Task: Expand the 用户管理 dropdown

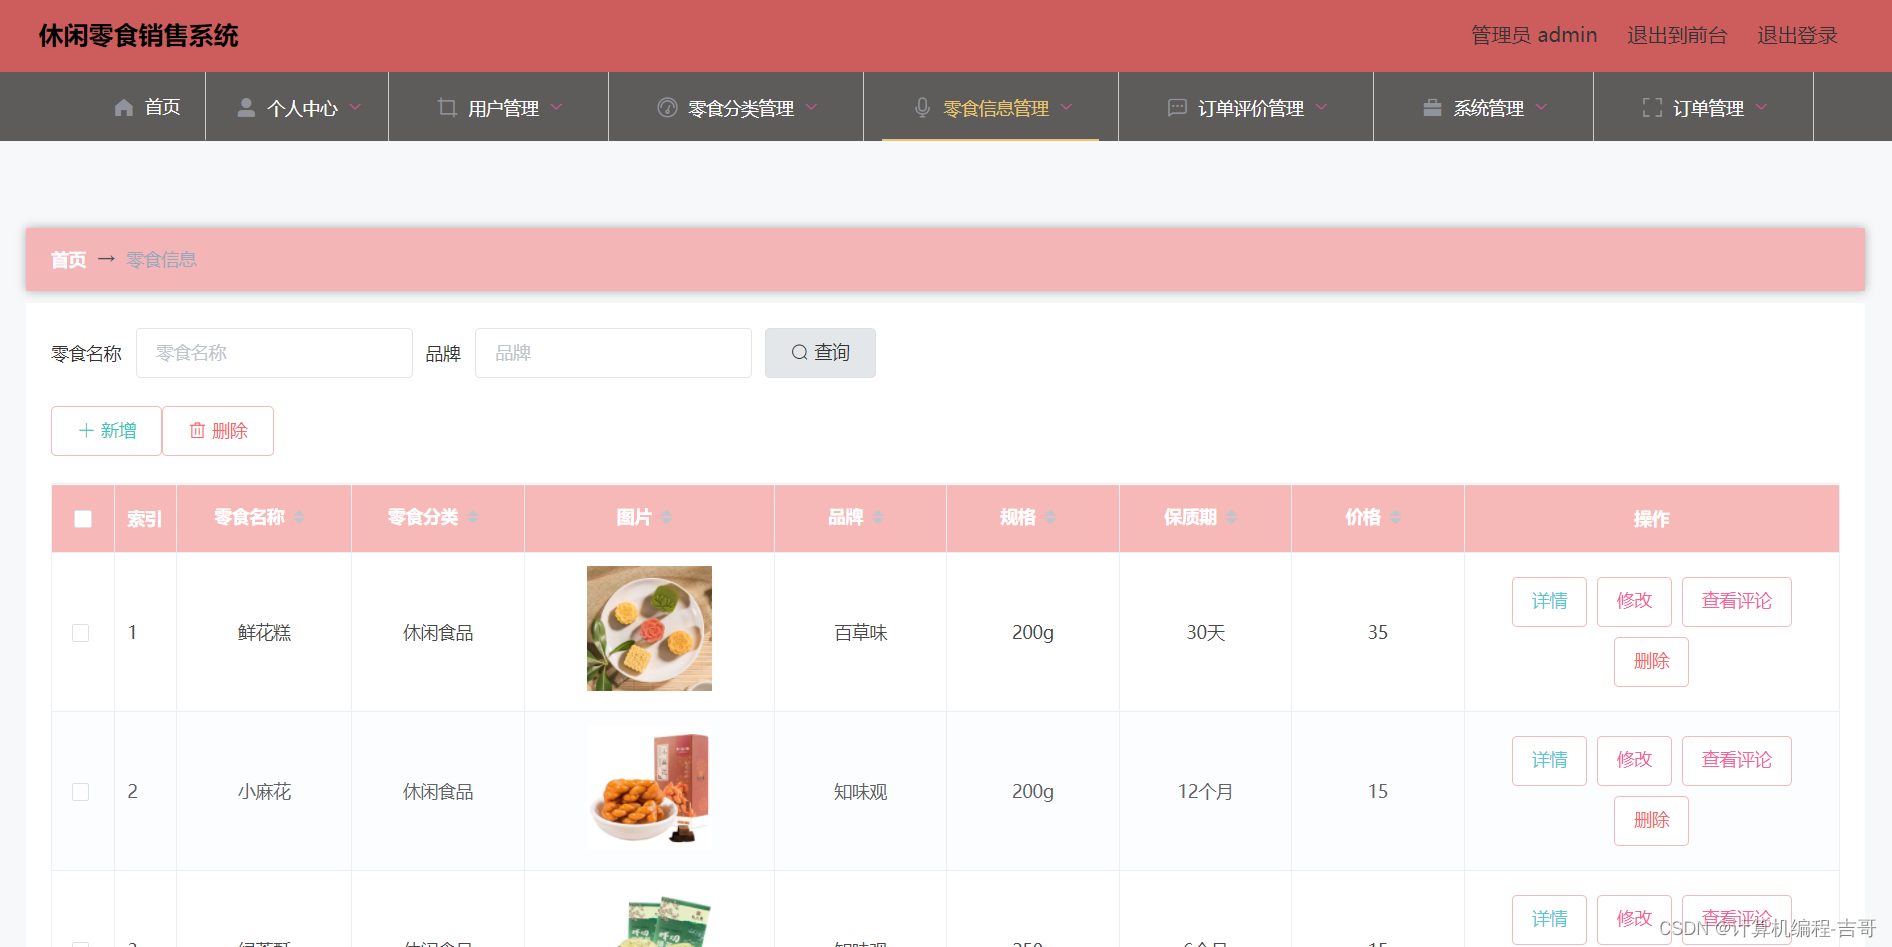Action: pyautogui.click(x=503, y=107)
